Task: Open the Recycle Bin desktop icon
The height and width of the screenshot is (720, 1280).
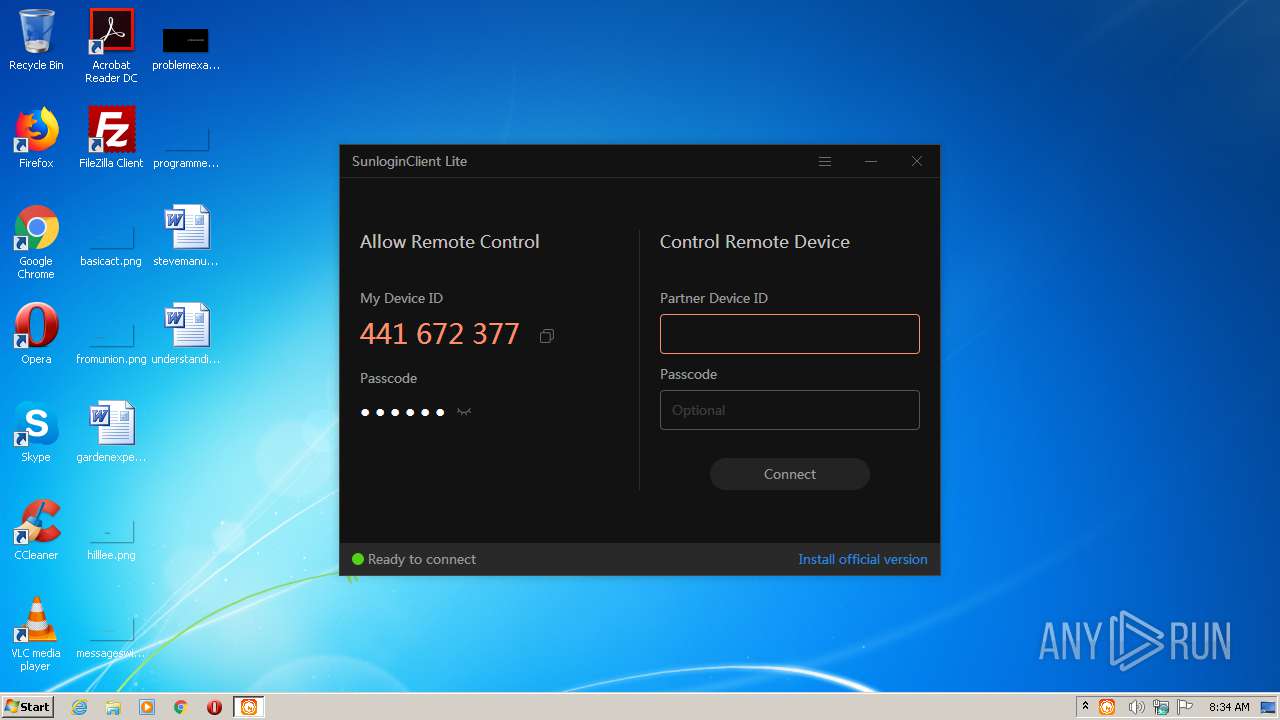Action: tap(36, 40)
